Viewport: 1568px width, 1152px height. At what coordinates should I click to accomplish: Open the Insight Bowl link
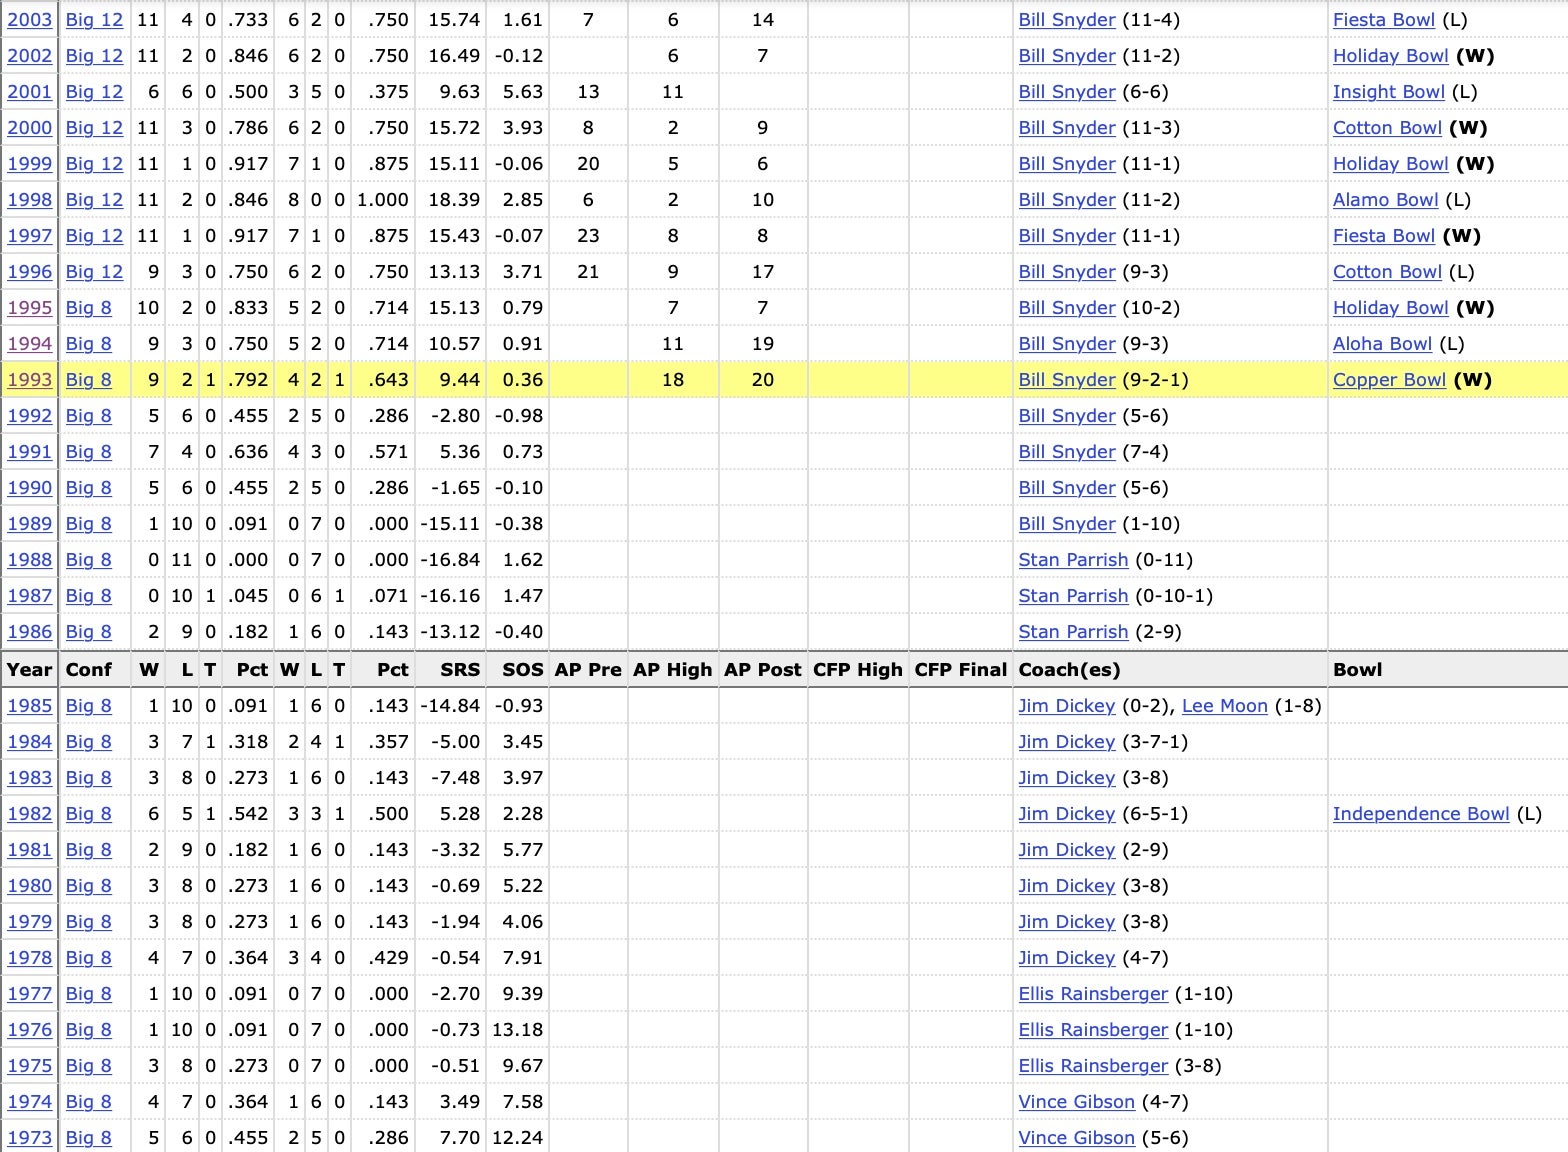pos(1388,92)
